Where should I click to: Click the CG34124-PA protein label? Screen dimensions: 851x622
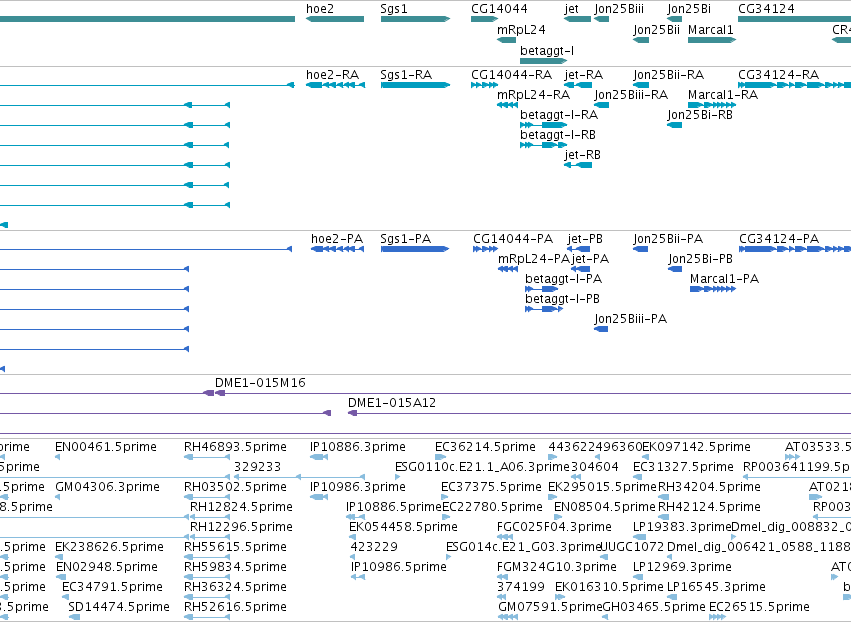779,239
